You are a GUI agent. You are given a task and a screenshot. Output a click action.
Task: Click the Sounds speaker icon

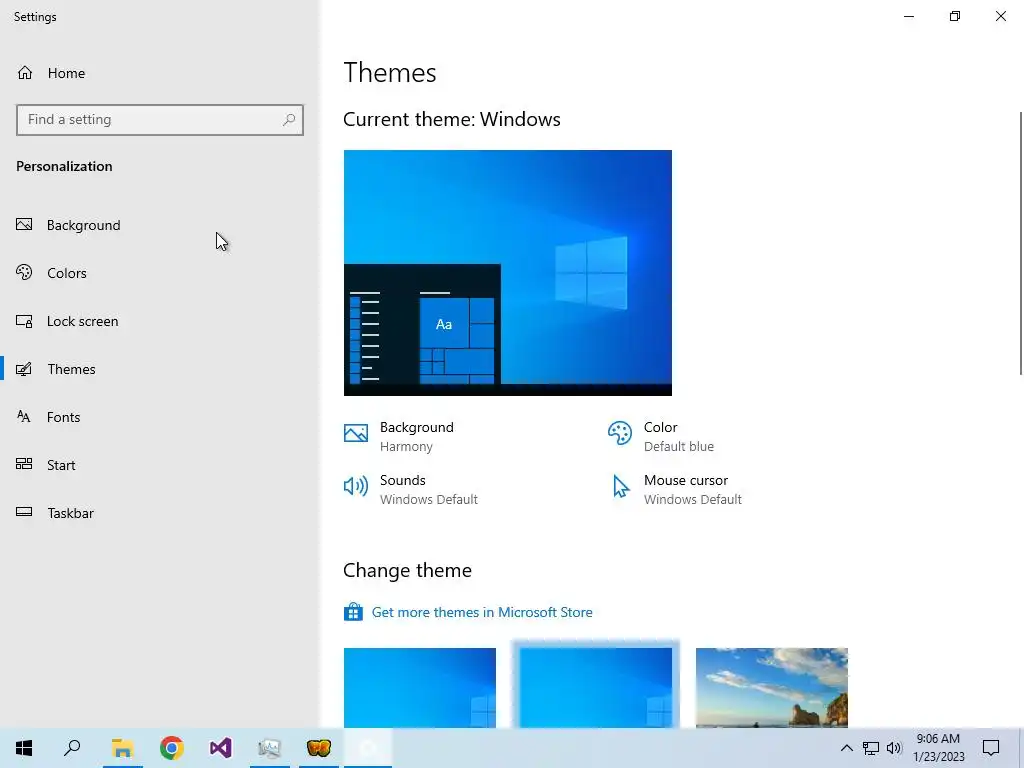[356, 486]
